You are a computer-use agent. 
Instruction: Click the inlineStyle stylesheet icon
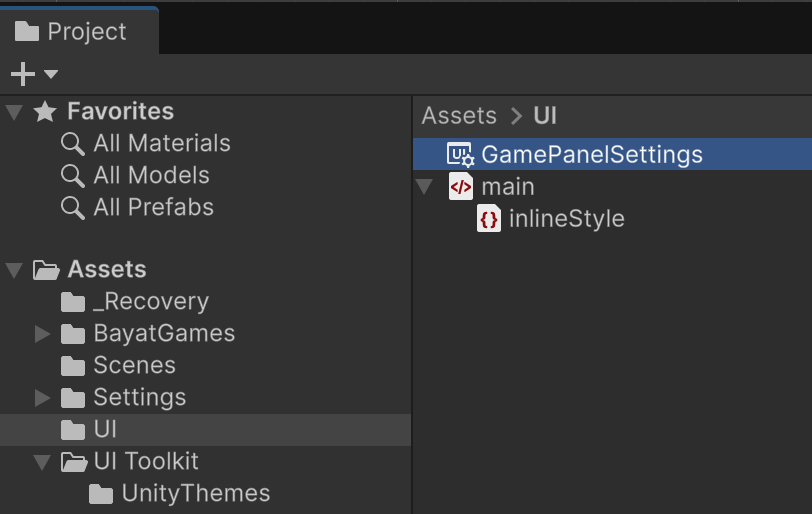(489, 219)
